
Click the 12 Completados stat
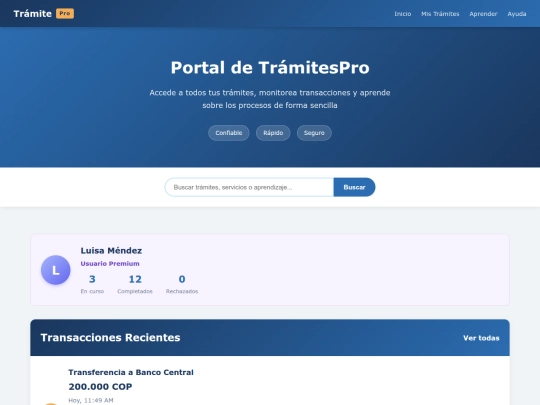(x=135, y=284)
